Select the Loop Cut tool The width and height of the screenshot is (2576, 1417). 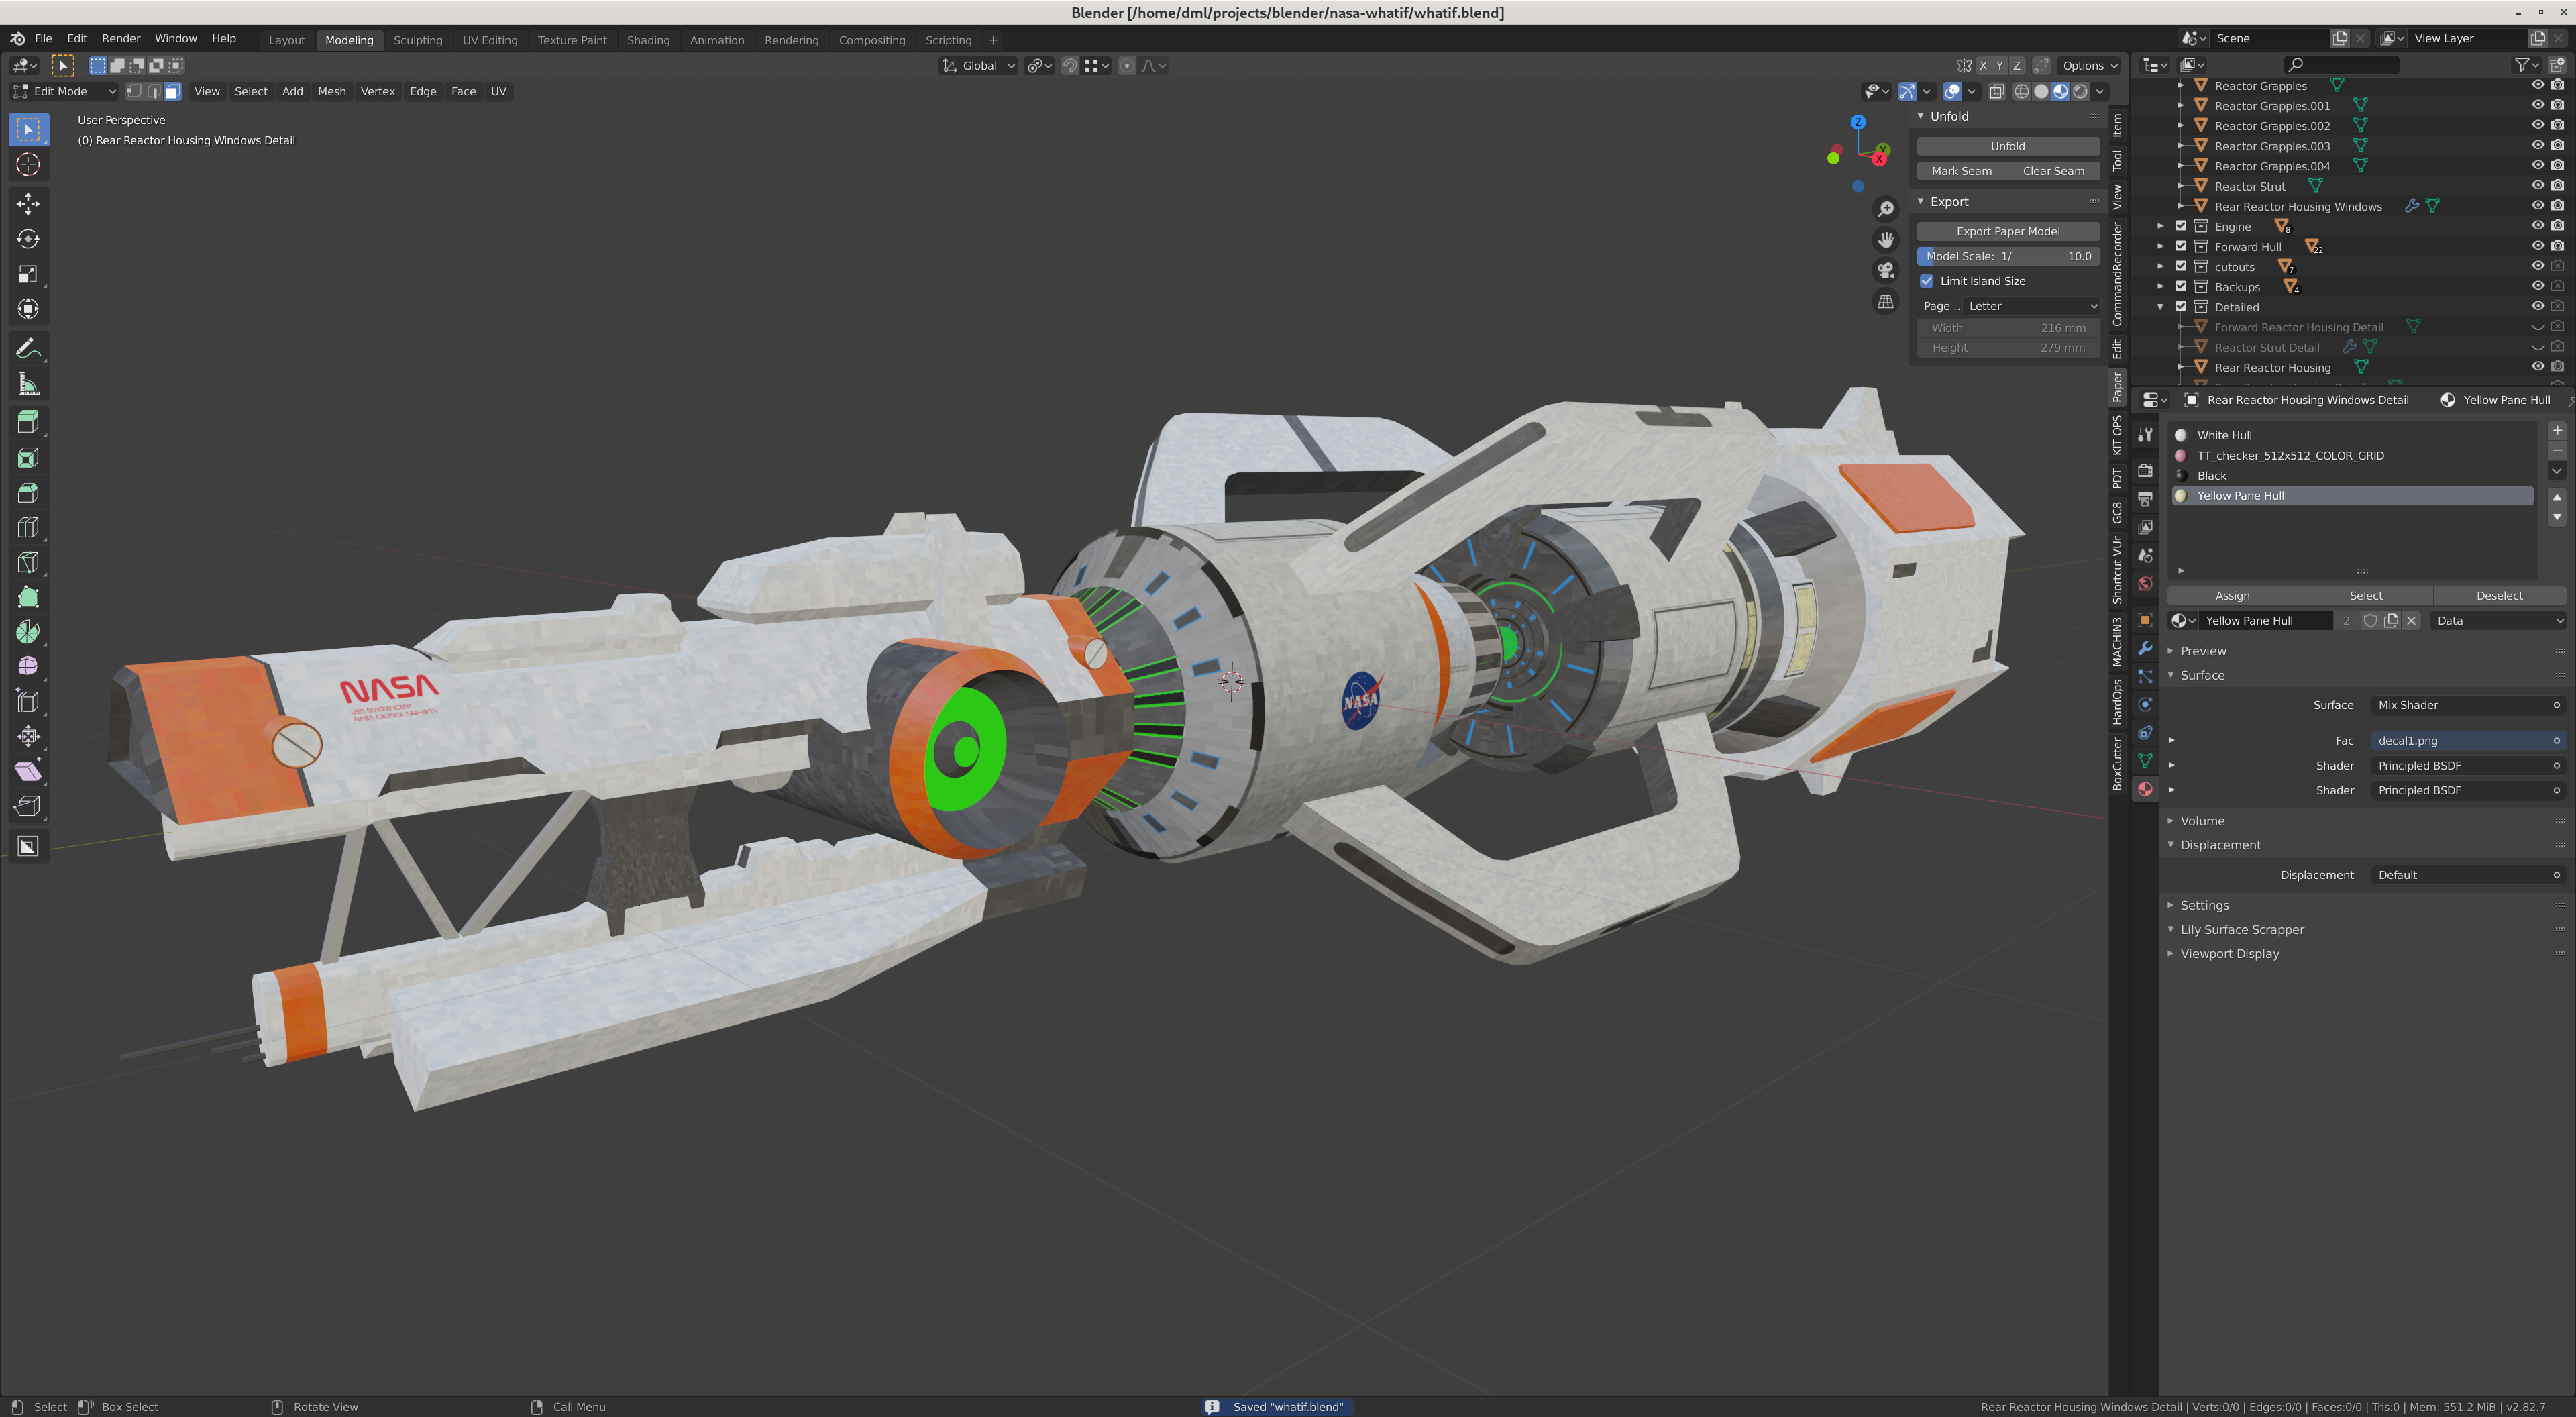point(28,527)
